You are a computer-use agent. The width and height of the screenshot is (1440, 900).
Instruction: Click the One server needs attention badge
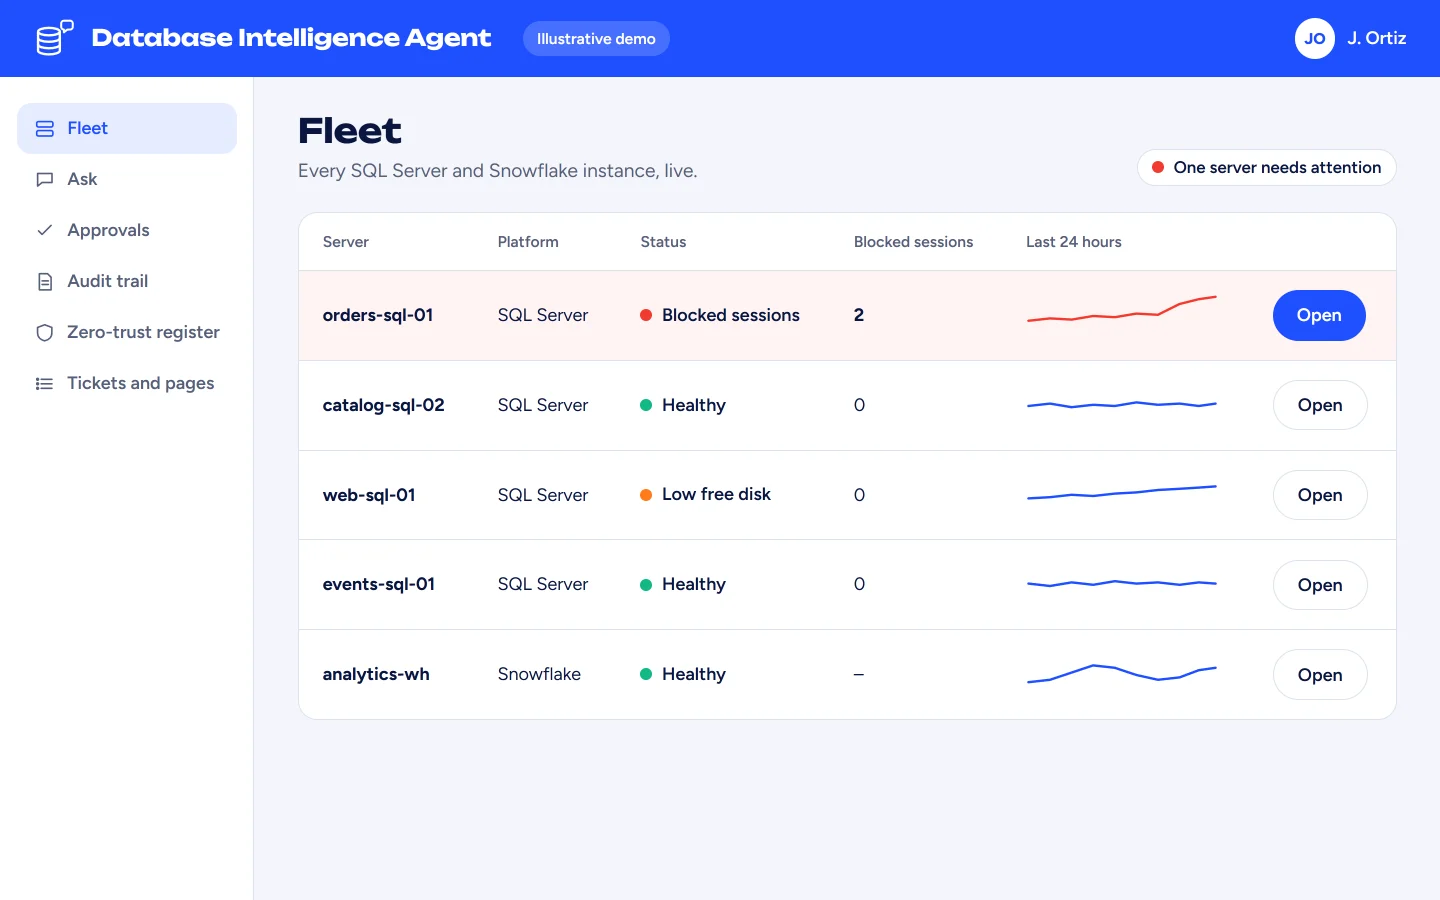[x=1267, y=168]
